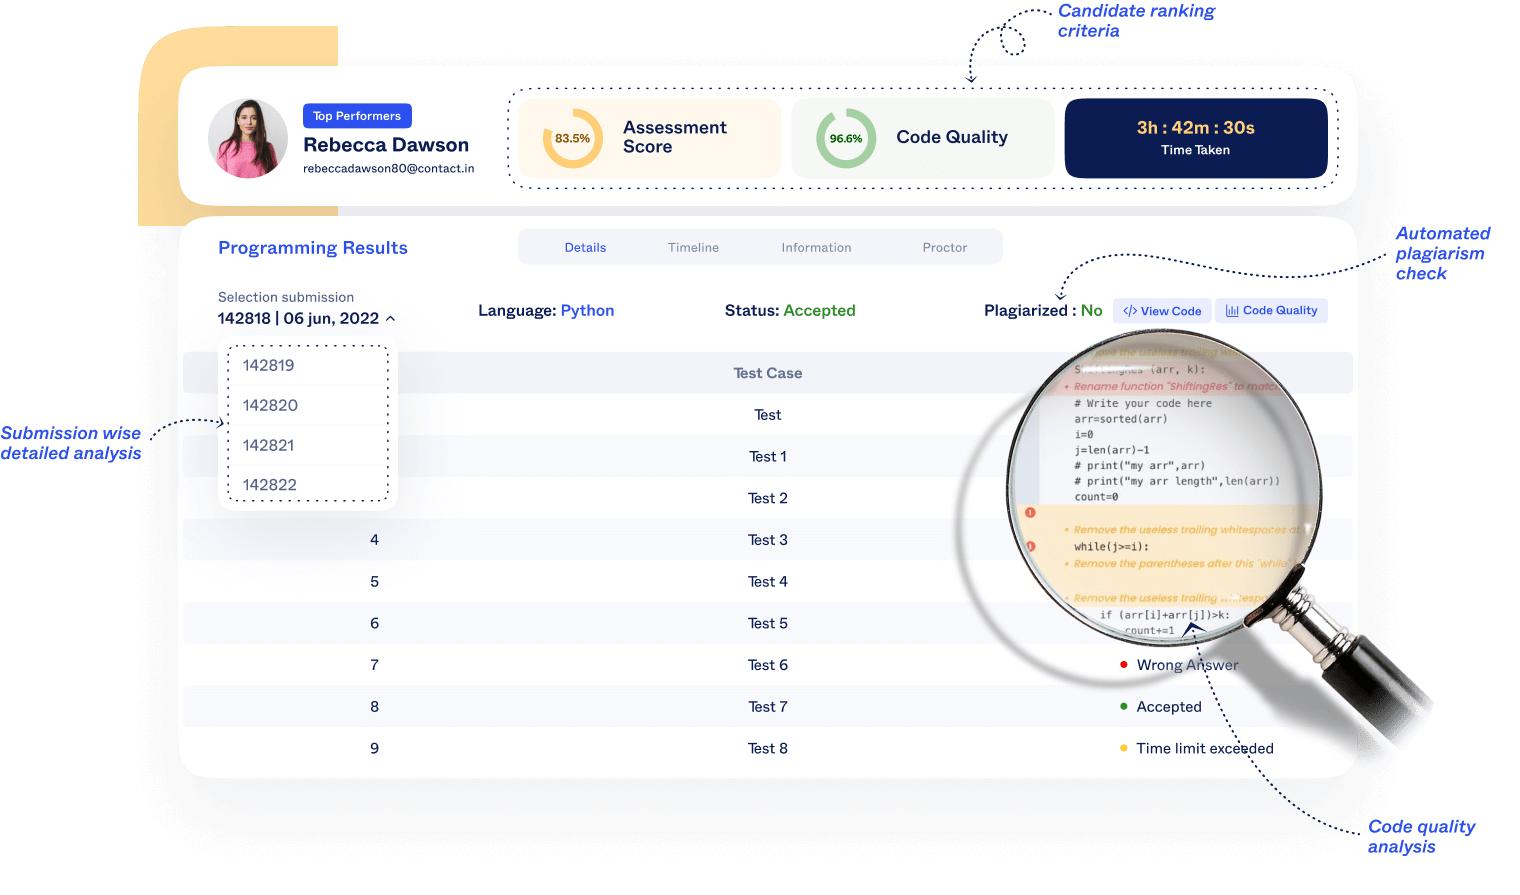The width and height of the screenshot is (1520, 895).
Task: Click the yellow Time limit exceeded dot
Action: [x=1124, y=748]
